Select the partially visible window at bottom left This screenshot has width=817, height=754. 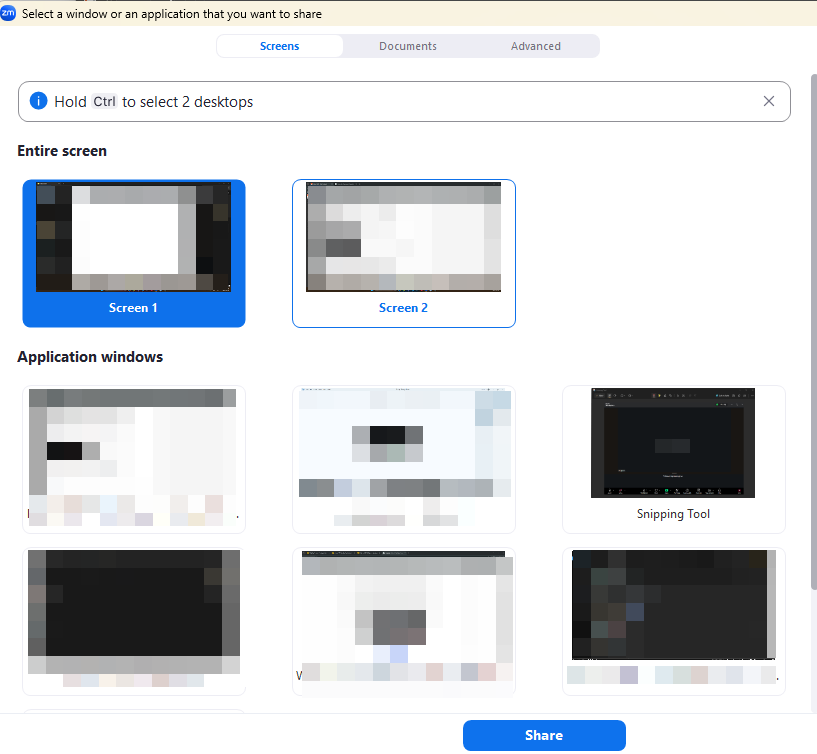134,711
